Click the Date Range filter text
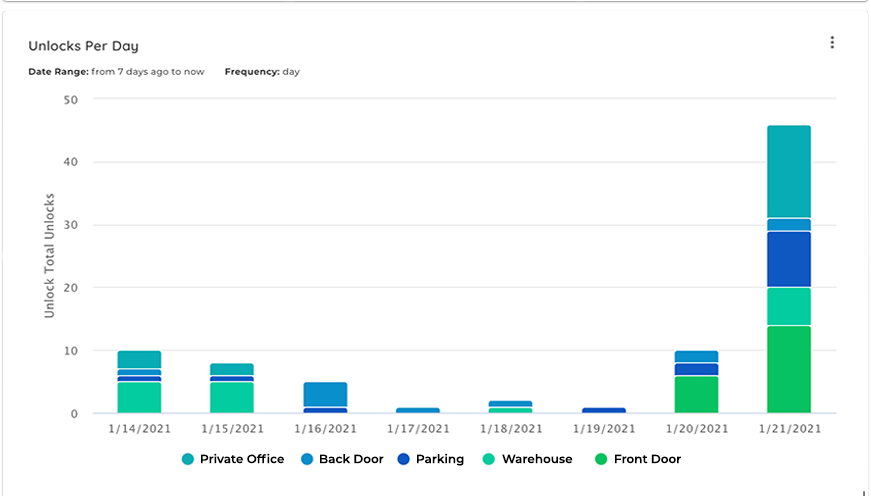Image resolution: width=871 pixels, height=496 pixels. pyautogui.click(x=116, y=72)
